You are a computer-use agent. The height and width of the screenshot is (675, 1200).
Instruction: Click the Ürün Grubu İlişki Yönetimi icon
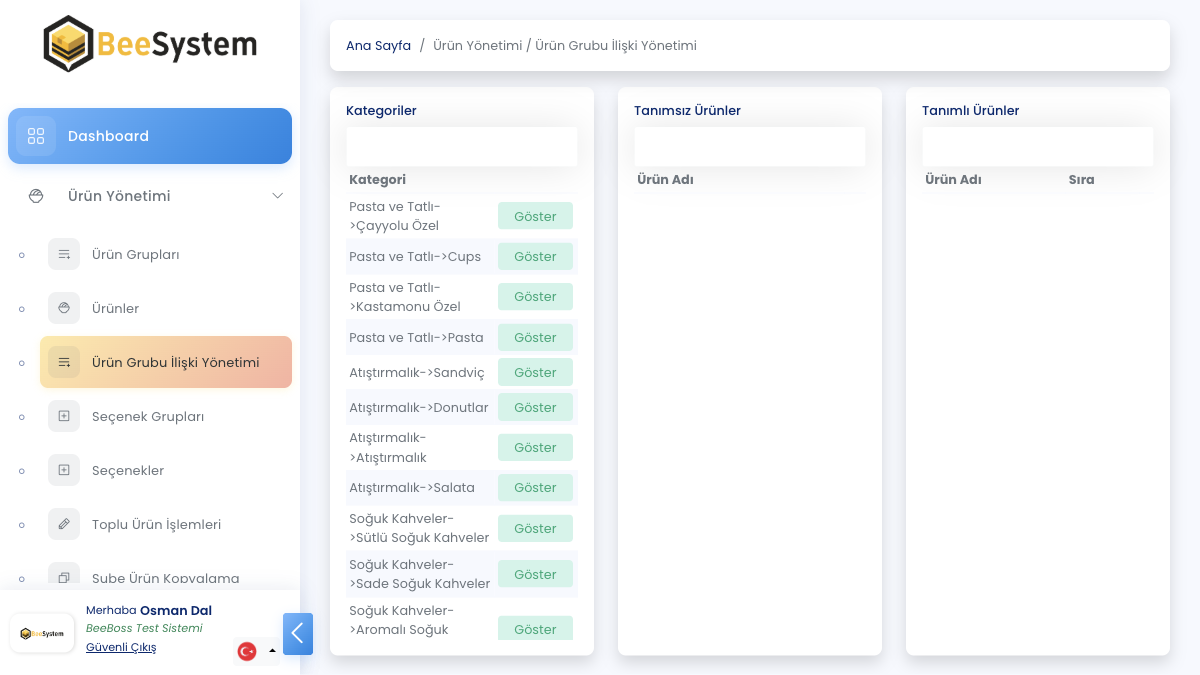point(64,362)
